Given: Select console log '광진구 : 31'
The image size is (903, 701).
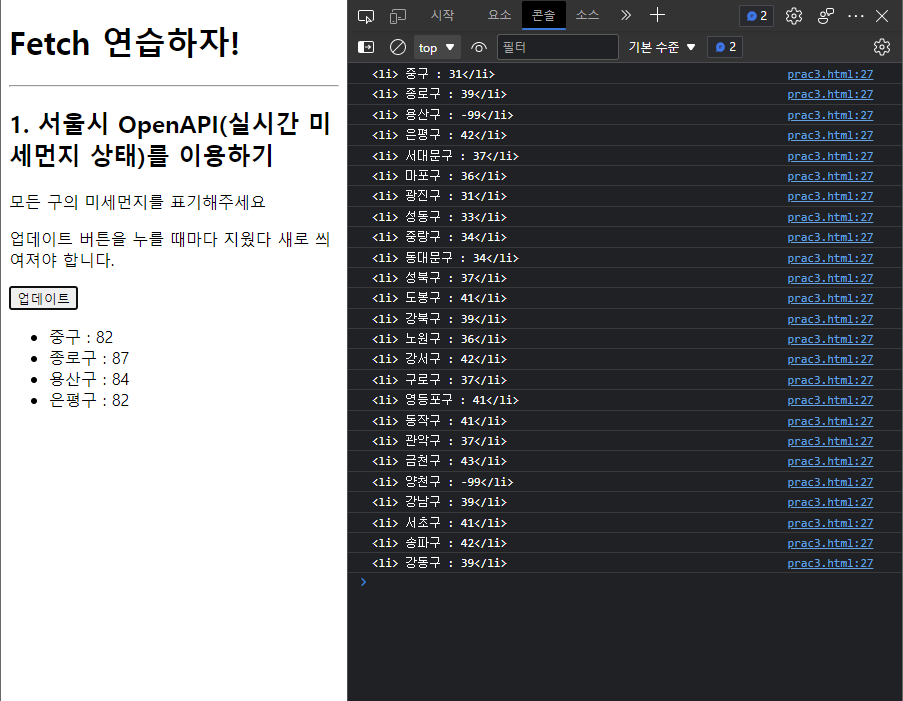Looking at the screenshot, I should point(439,196).
